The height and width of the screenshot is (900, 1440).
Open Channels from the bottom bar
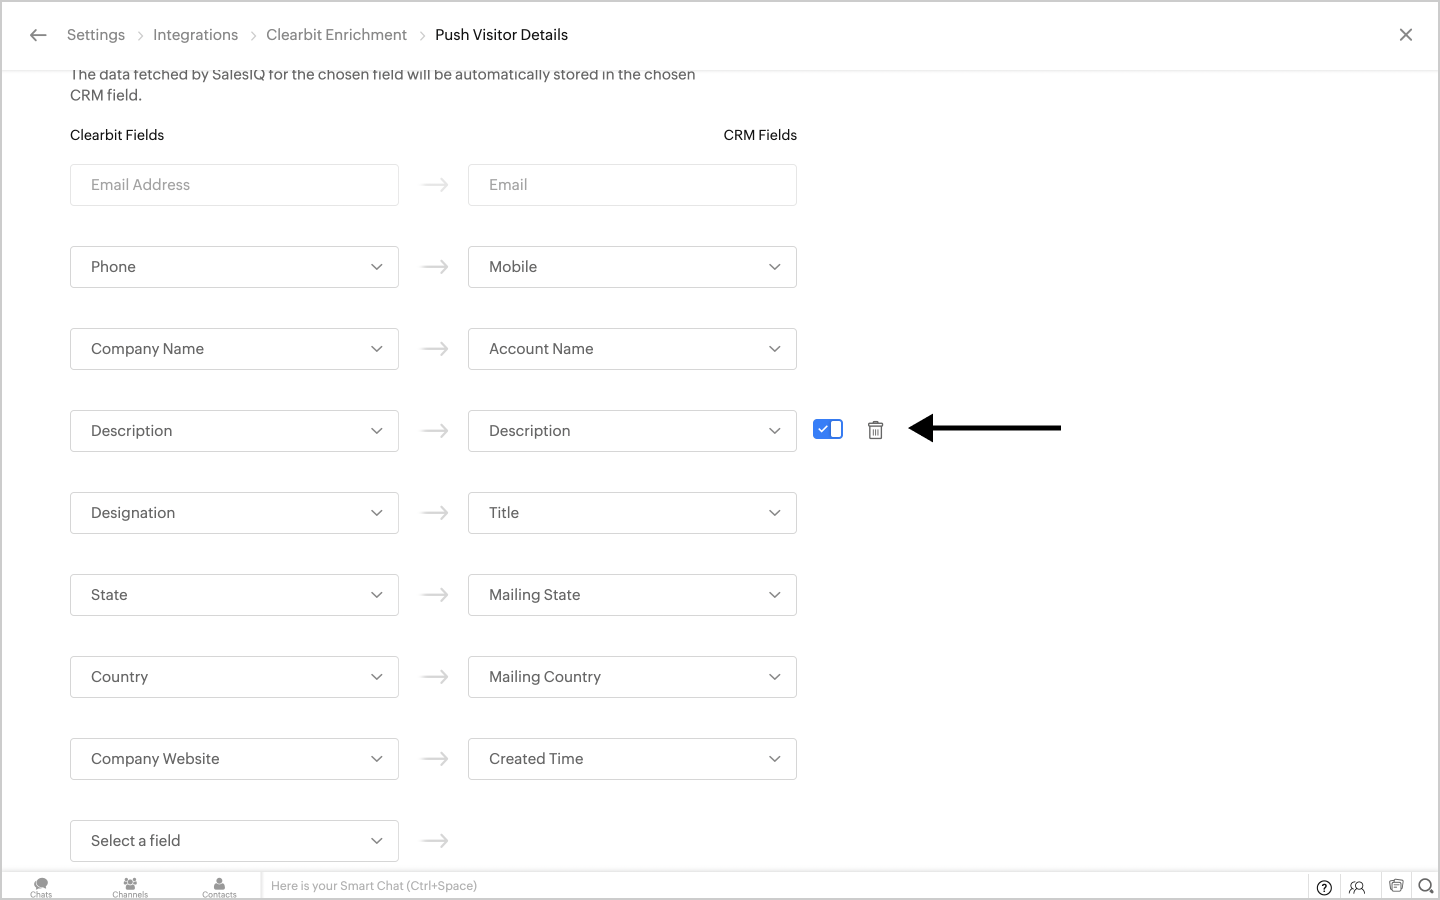tap(130, 886)
